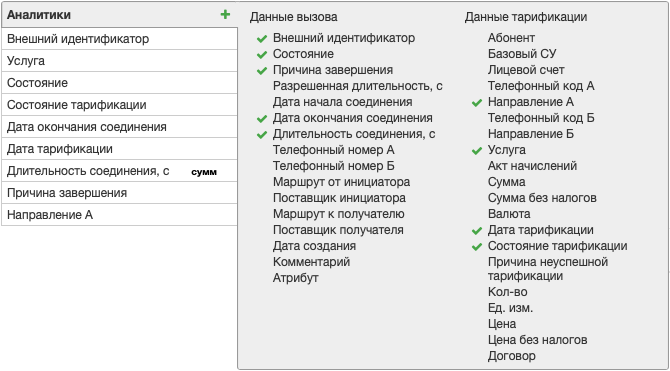Viewport: 670px width, 371px height.
Task: Select Внешний идентификатор row in Аналитики list
Action: 119,39
